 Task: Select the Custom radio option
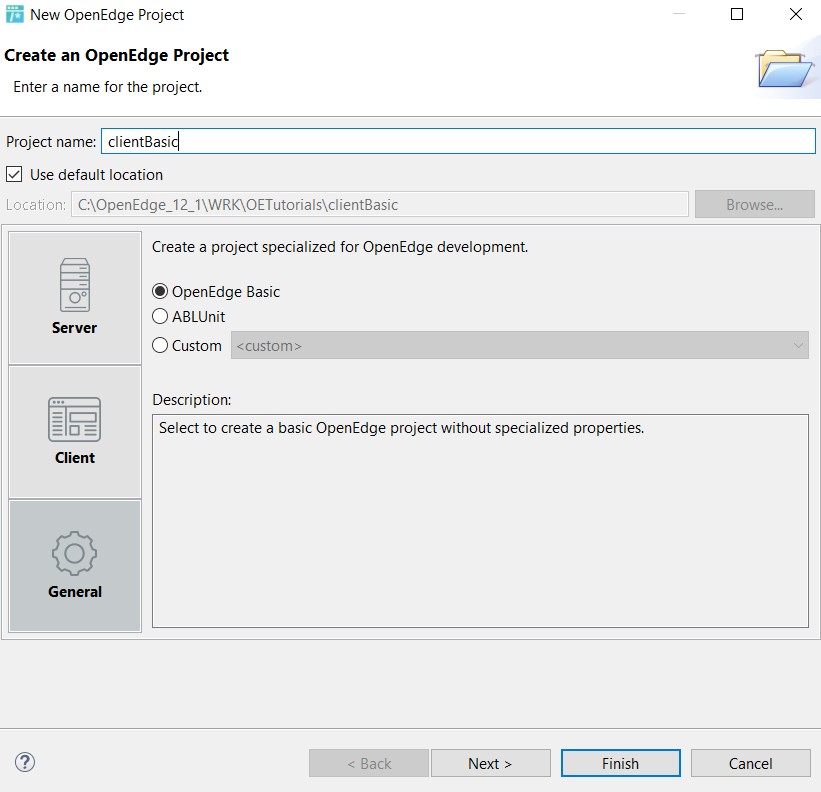pos(160,345)
